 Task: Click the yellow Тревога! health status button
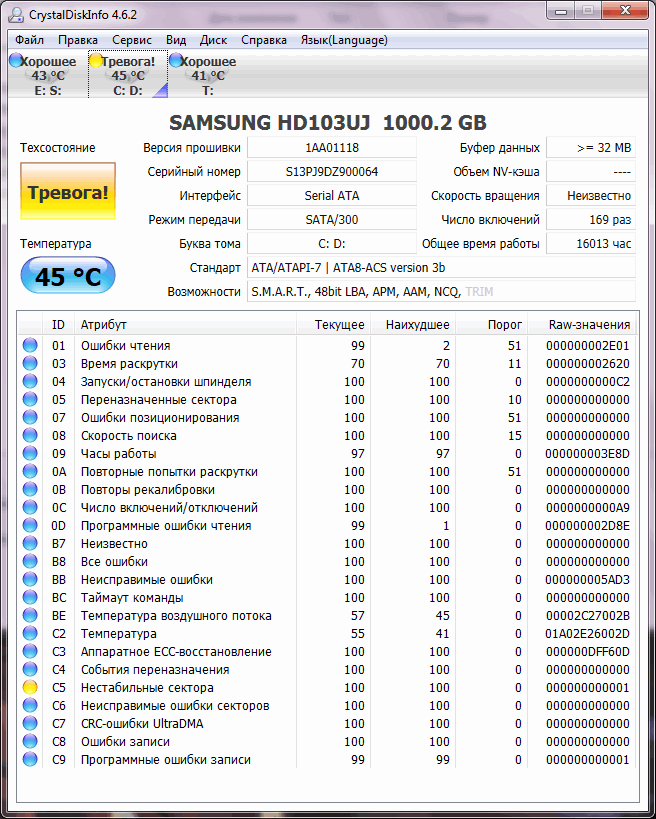coord(68,192)
